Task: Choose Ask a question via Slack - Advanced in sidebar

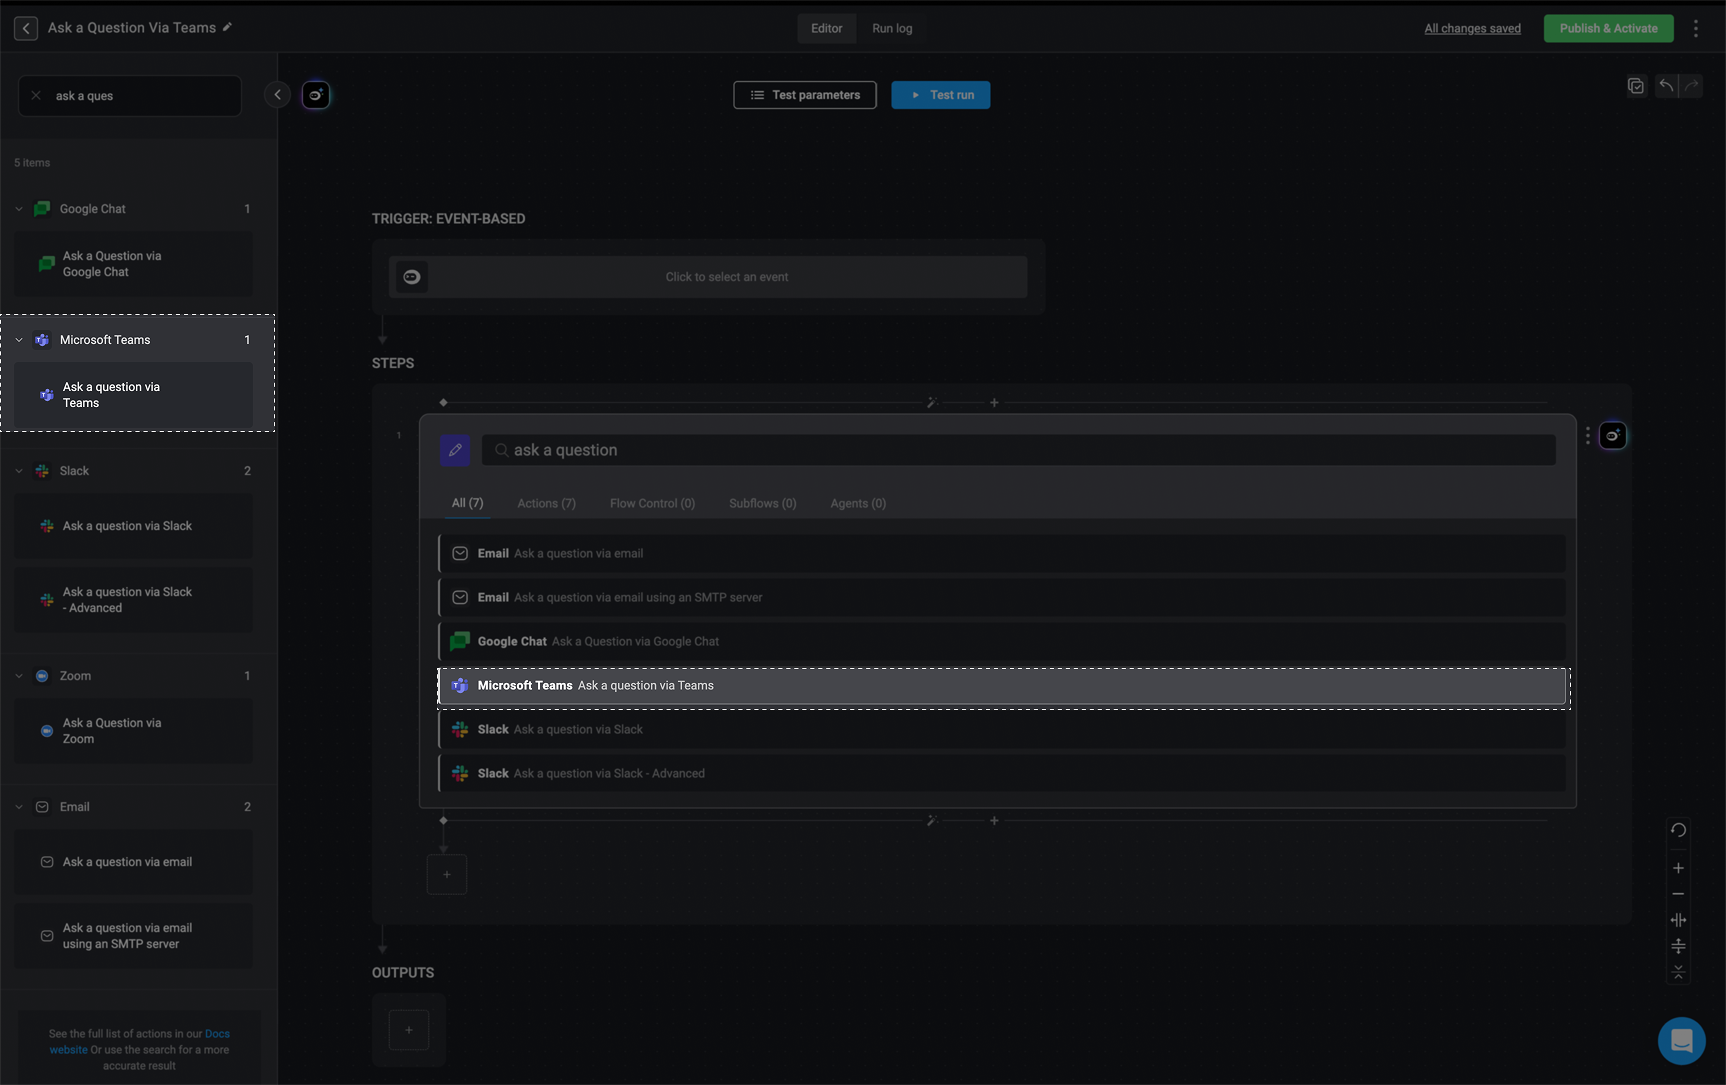Action: click(133, 600)
